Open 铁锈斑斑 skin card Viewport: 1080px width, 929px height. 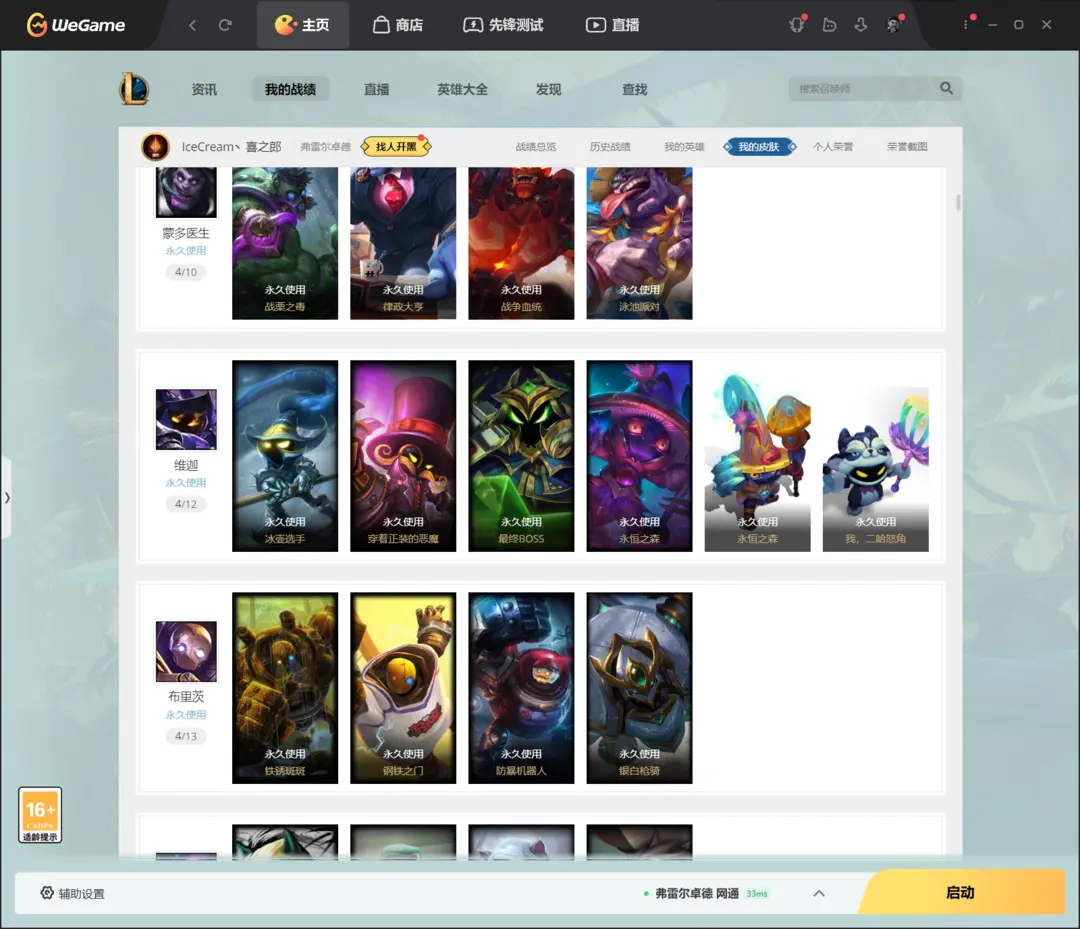(x=285, y=688)
